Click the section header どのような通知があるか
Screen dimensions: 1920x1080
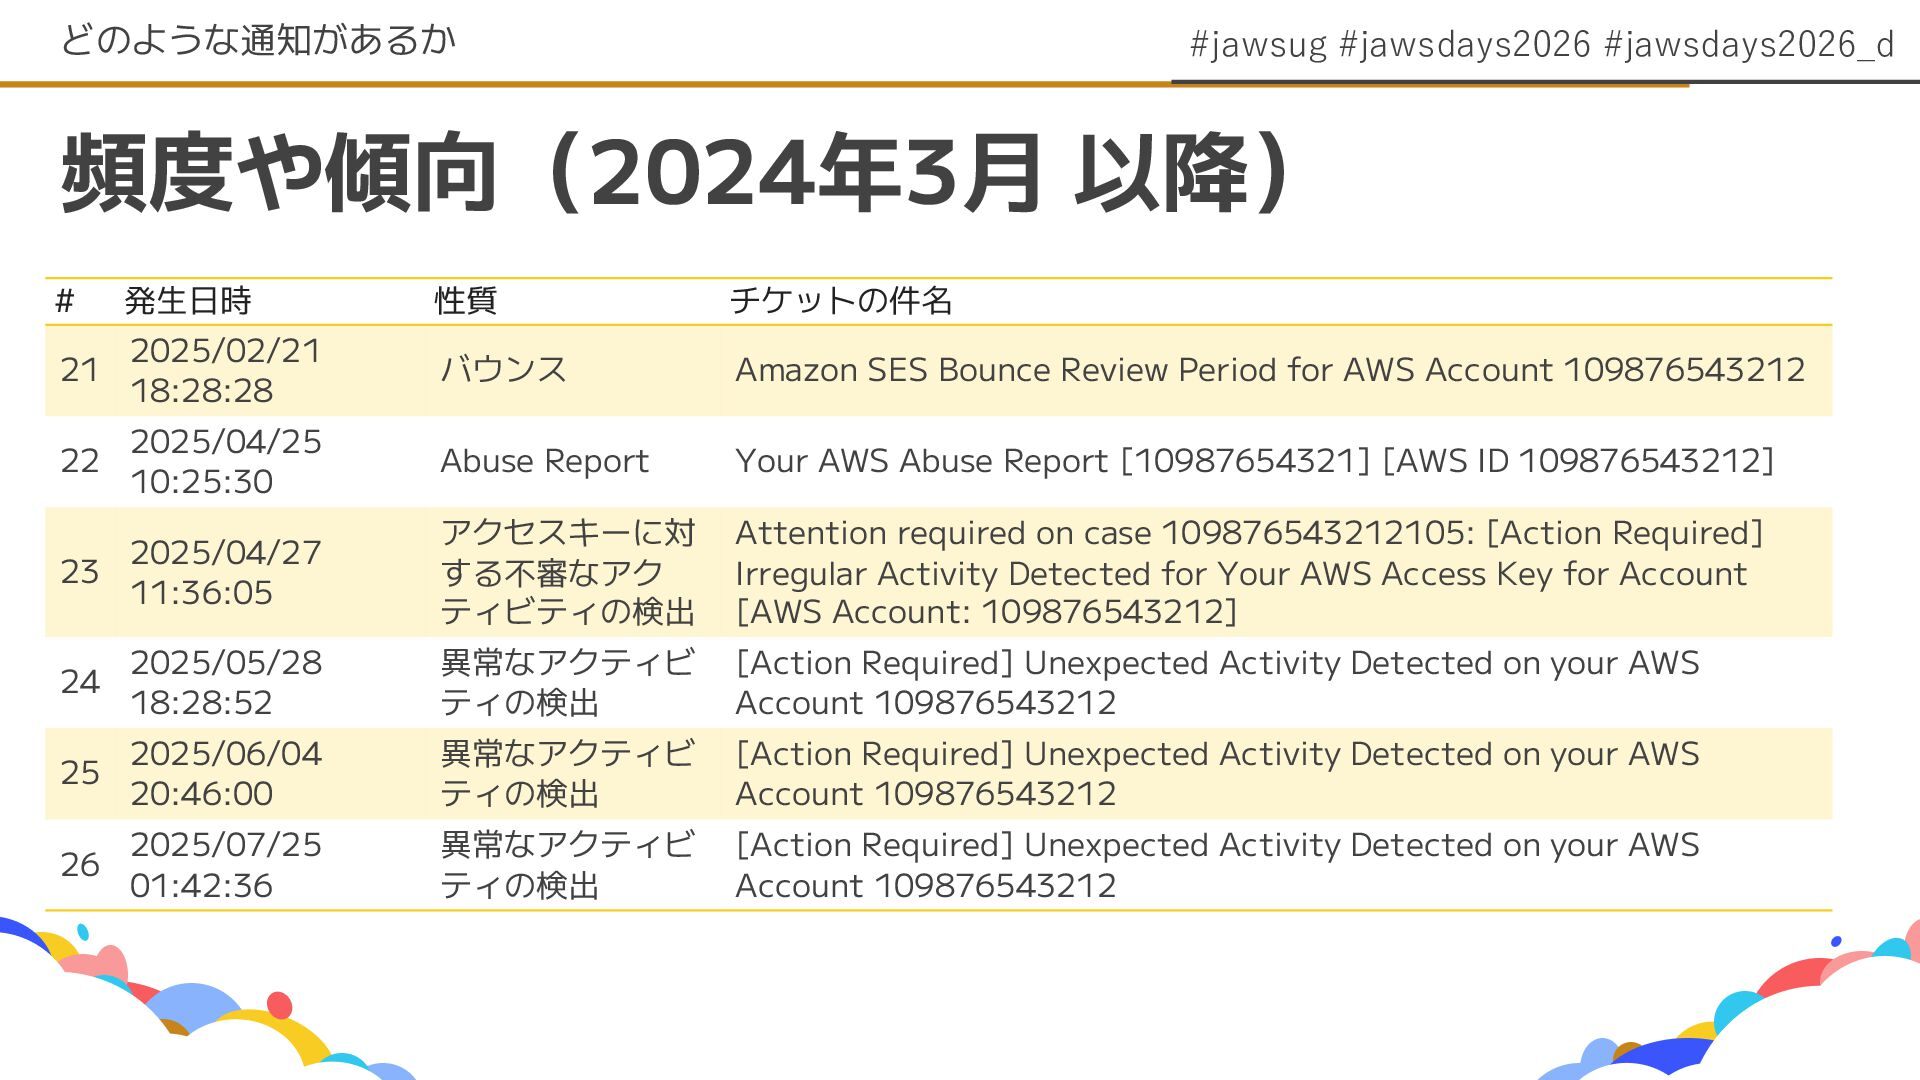pyautogui.click(x=258, y=40)
